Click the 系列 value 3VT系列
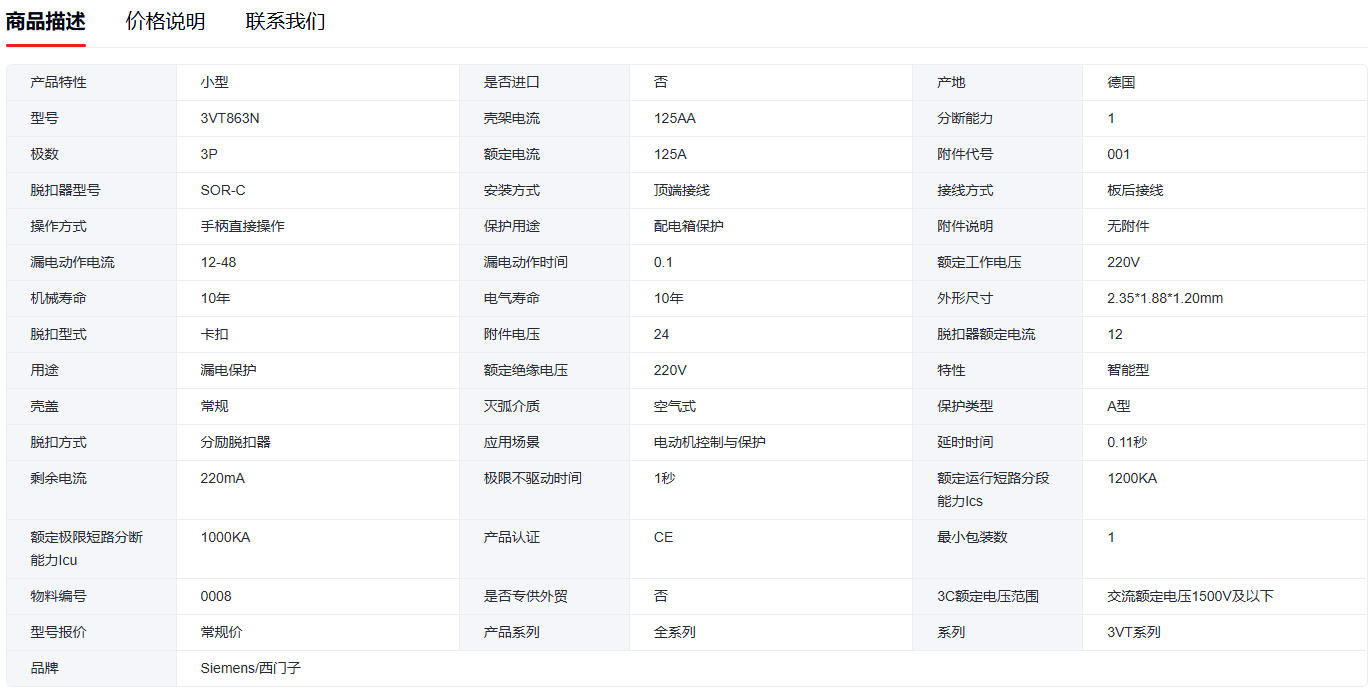This screenshot has height=689, width=1371. click(x=1134, y=632)
